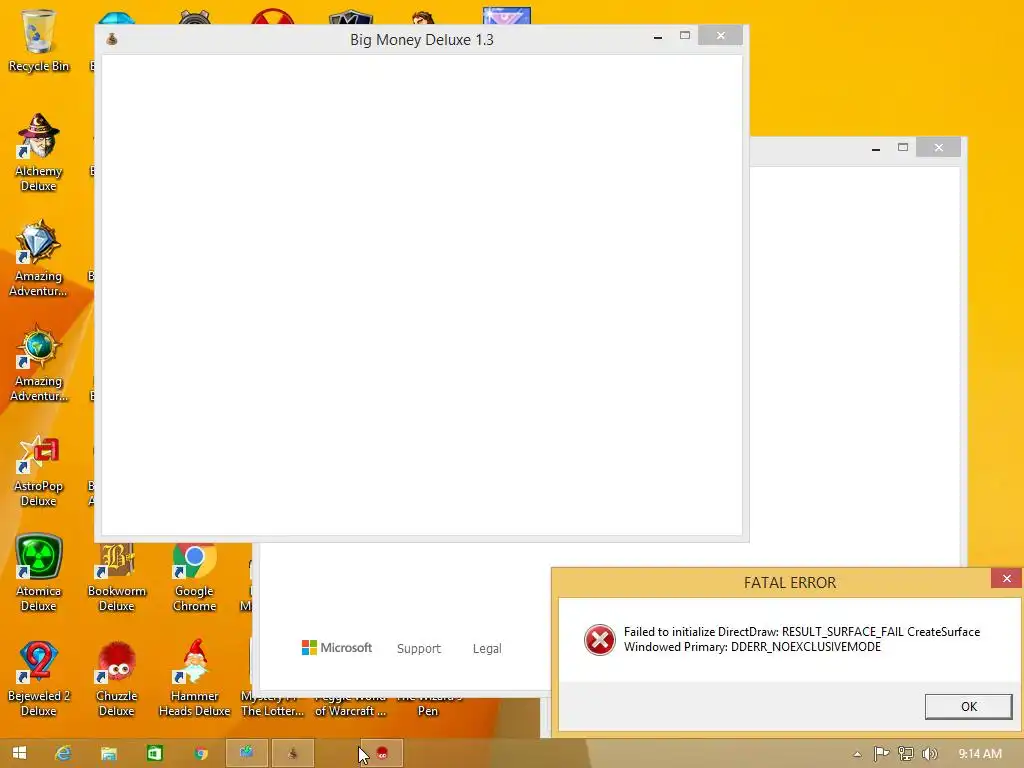Open Internet Explorer from the taskbar
Screen dimensions: 1024x768
[63, 753]
